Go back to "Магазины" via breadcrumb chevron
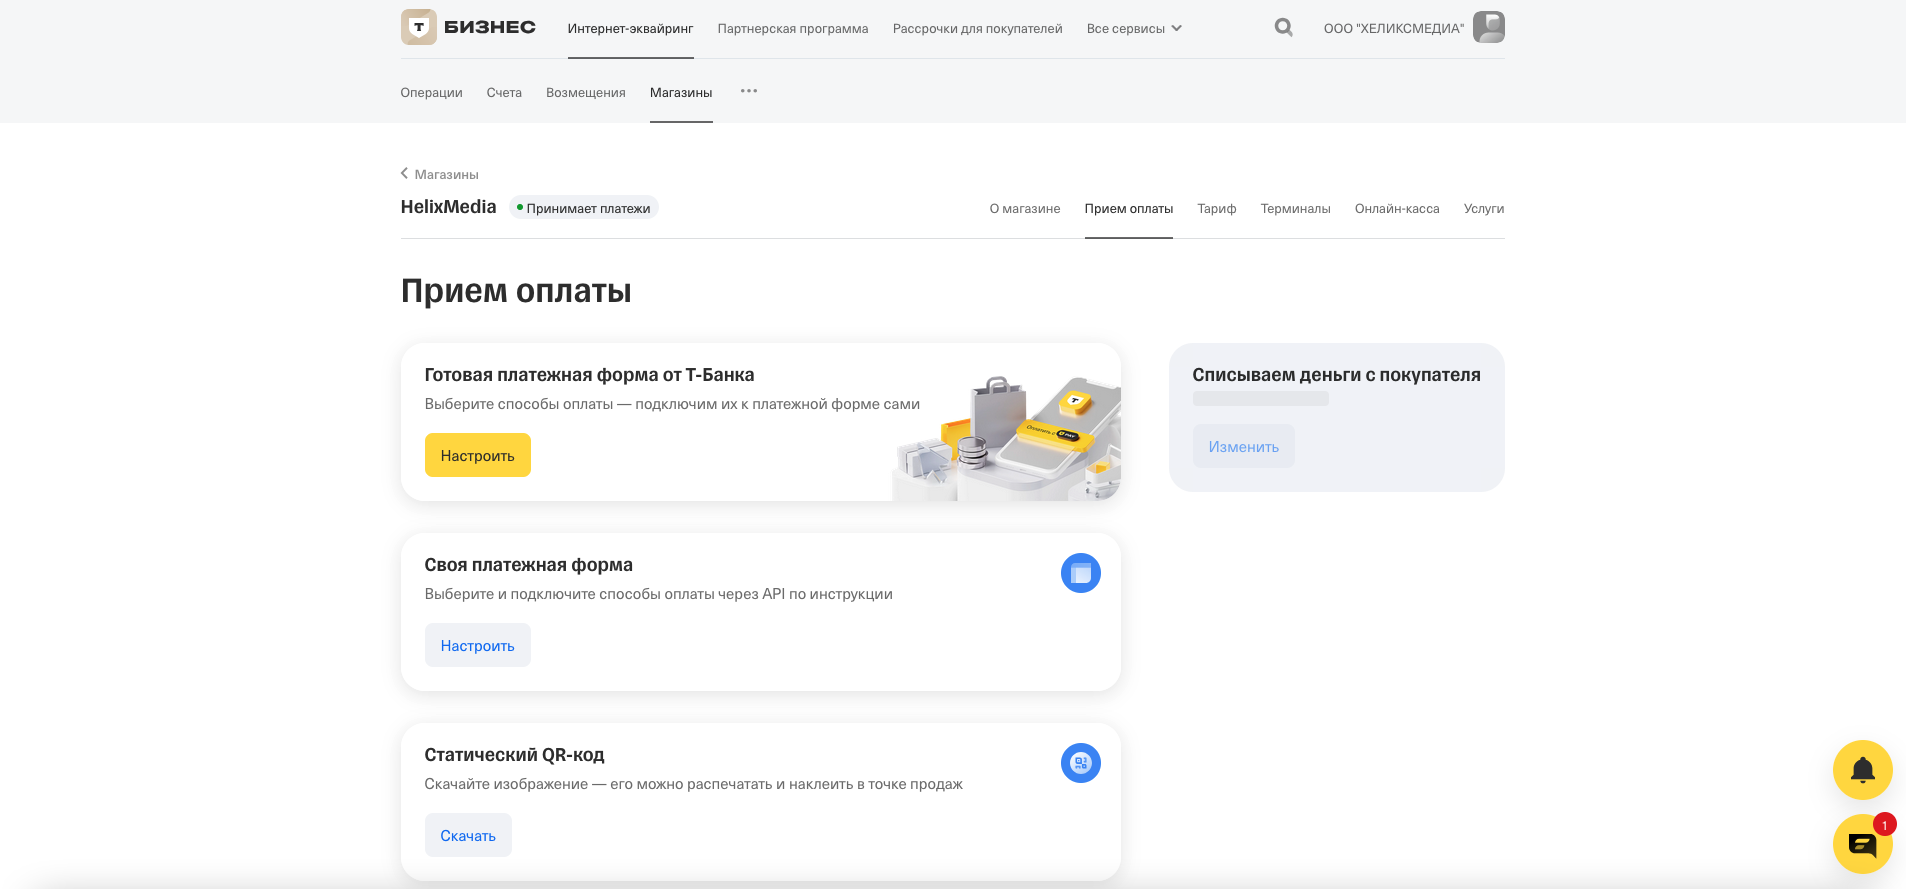 tap(405, 174)
